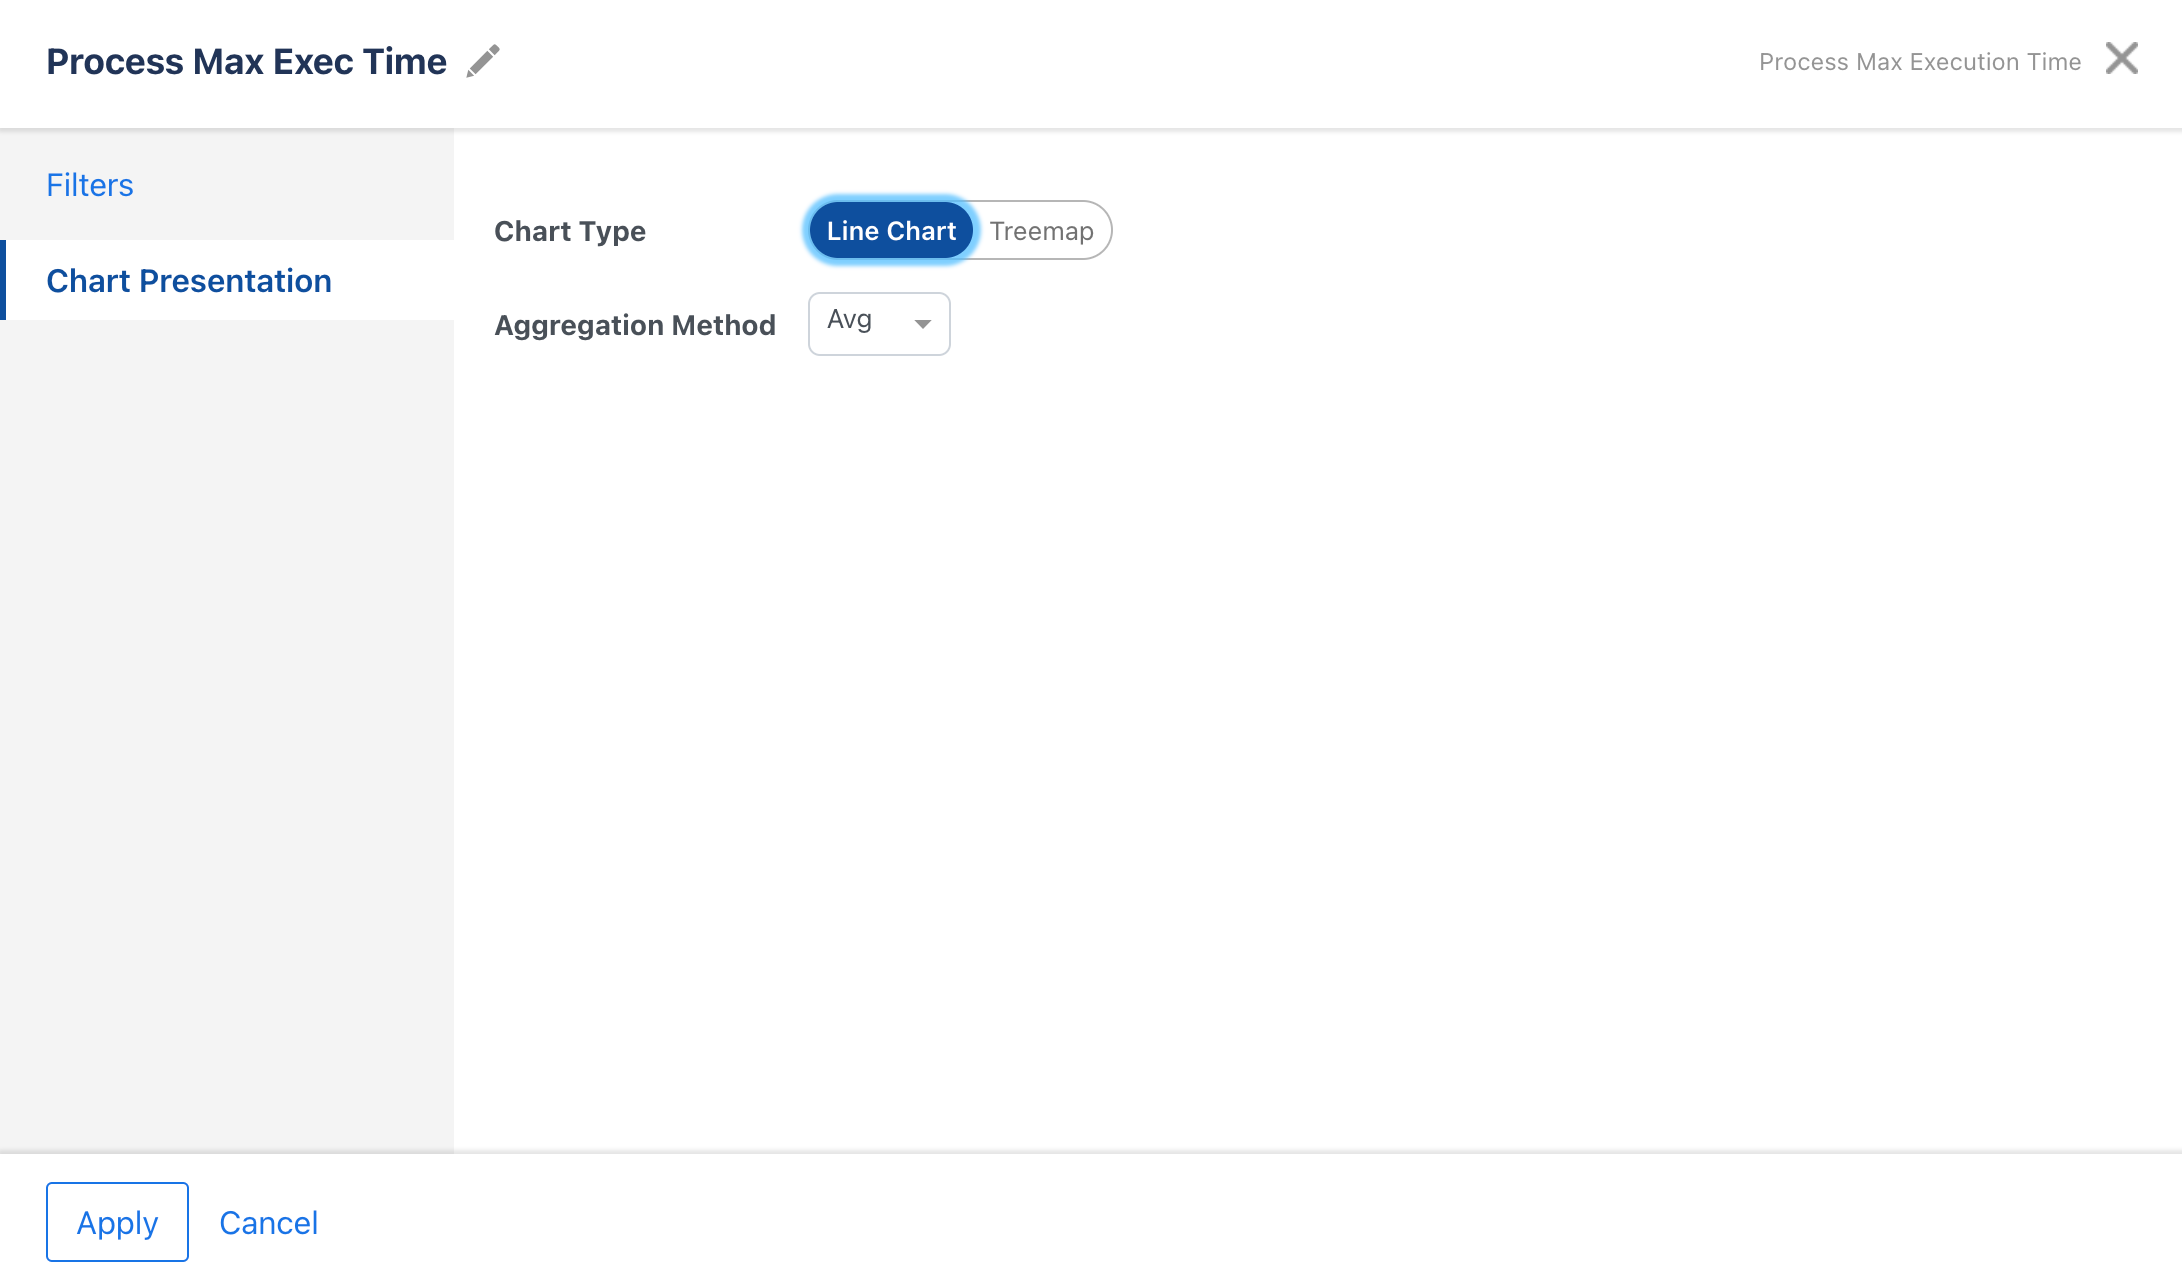Click empty footer area right of Cancel
Viewport: 2182px width, 1278px height.
click(x=1200, y=1220)
